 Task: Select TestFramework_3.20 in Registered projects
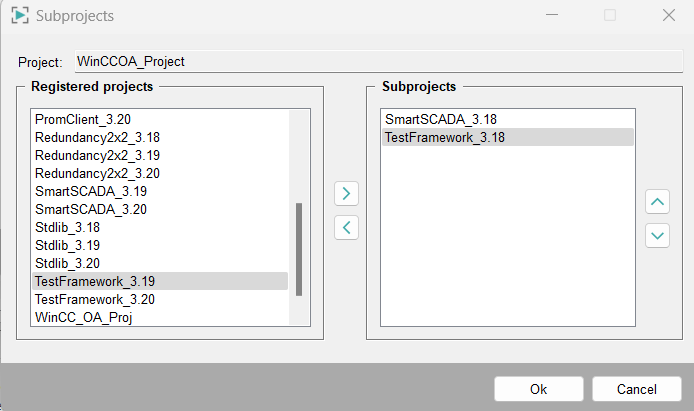pyautogui.click(x=95, y=299)
